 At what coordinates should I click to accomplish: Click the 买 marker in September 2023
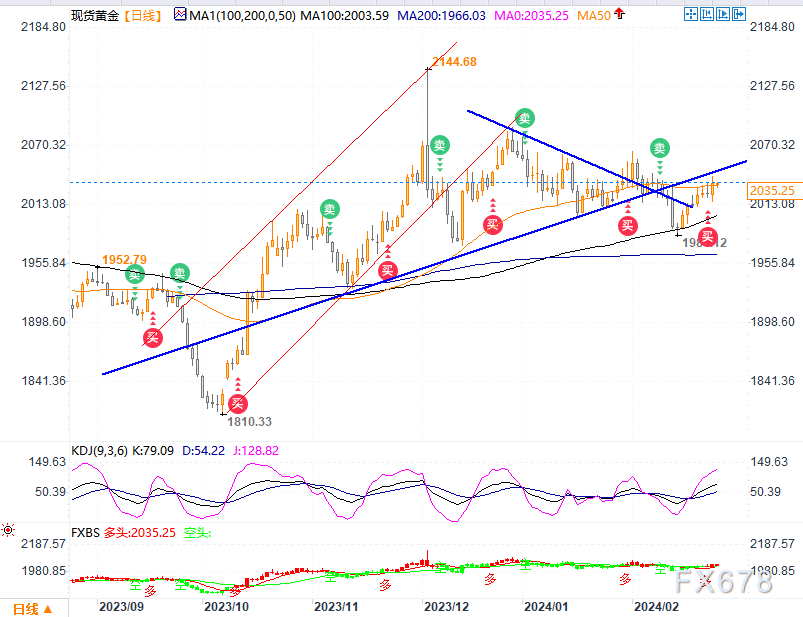tap(153, 337)
